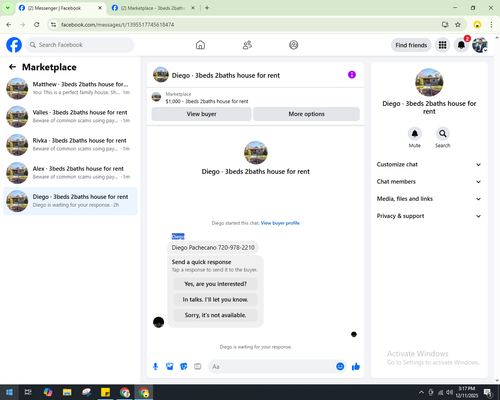Screen dimensions: 500x400
Task: Open Task View on taskbar
Action: [x=28, y=392]
